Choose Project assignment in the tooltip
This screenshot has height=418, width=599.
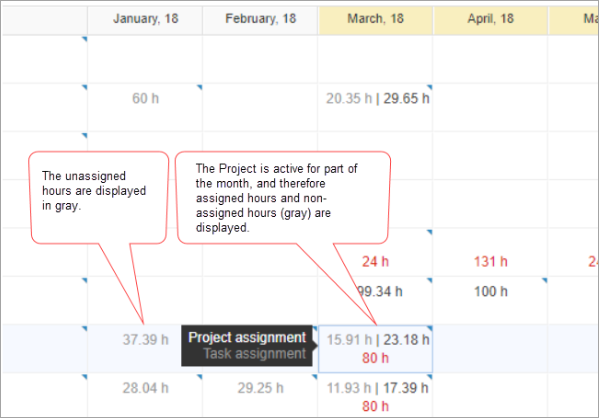pos(247,337)
